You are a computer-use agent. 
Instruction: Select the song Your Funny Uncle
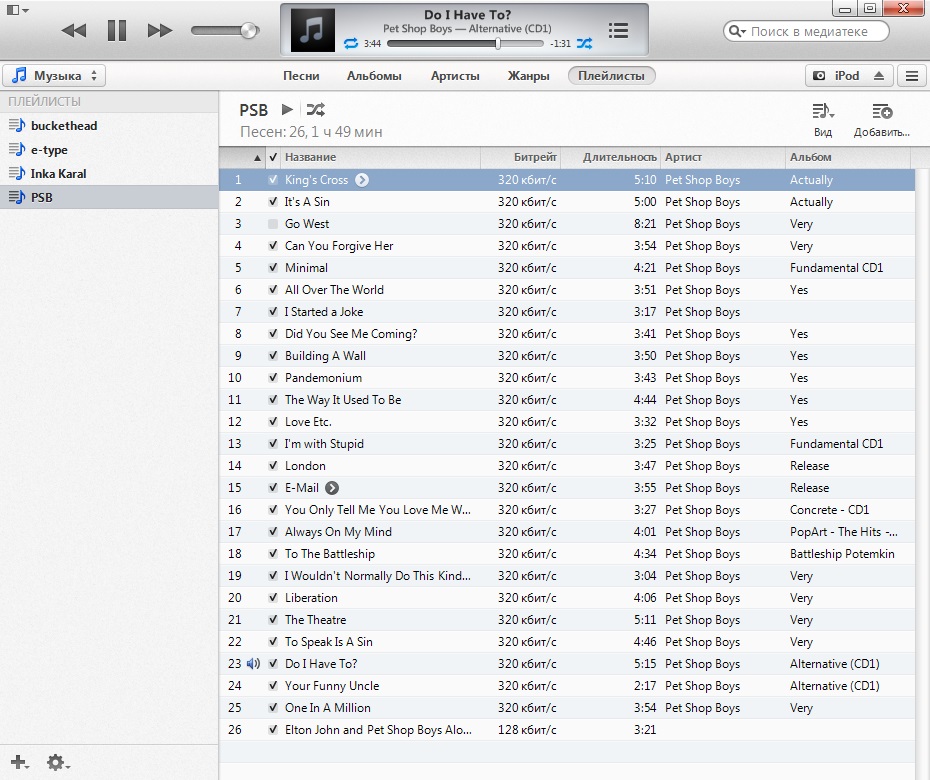[x=567, y=686]
